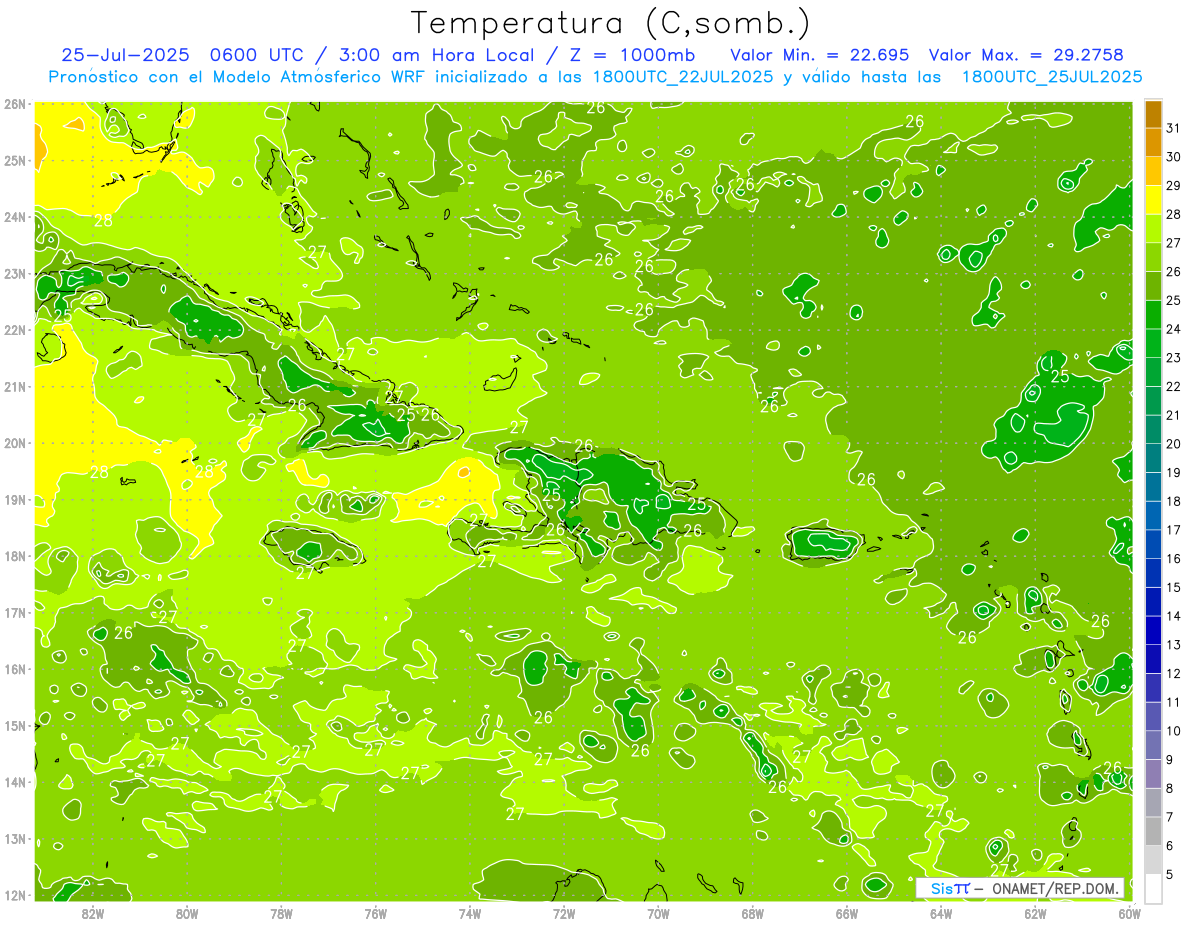Click the 22N latitude axis label
The height and width of the screenshot is (927, 1200).
[x=15, y=329]
